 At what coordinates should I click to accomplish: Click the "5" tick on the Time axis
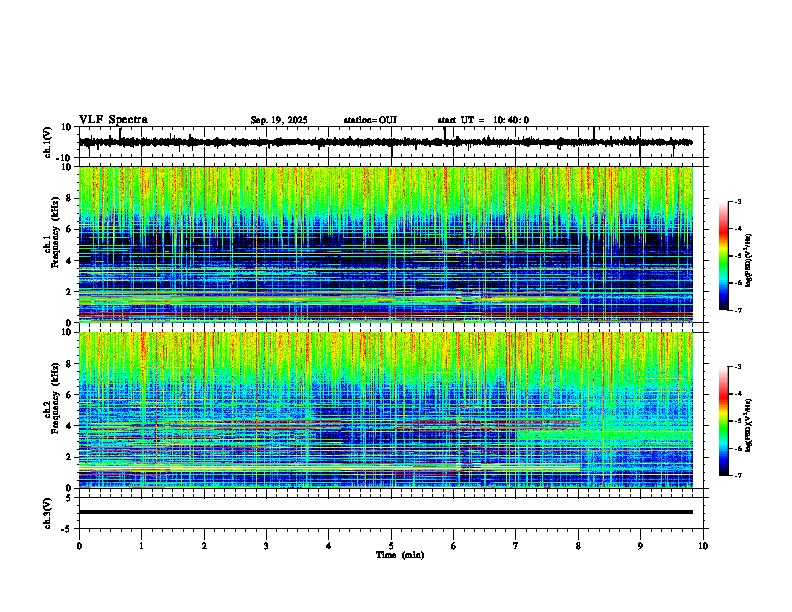click(x=391, y=546)
